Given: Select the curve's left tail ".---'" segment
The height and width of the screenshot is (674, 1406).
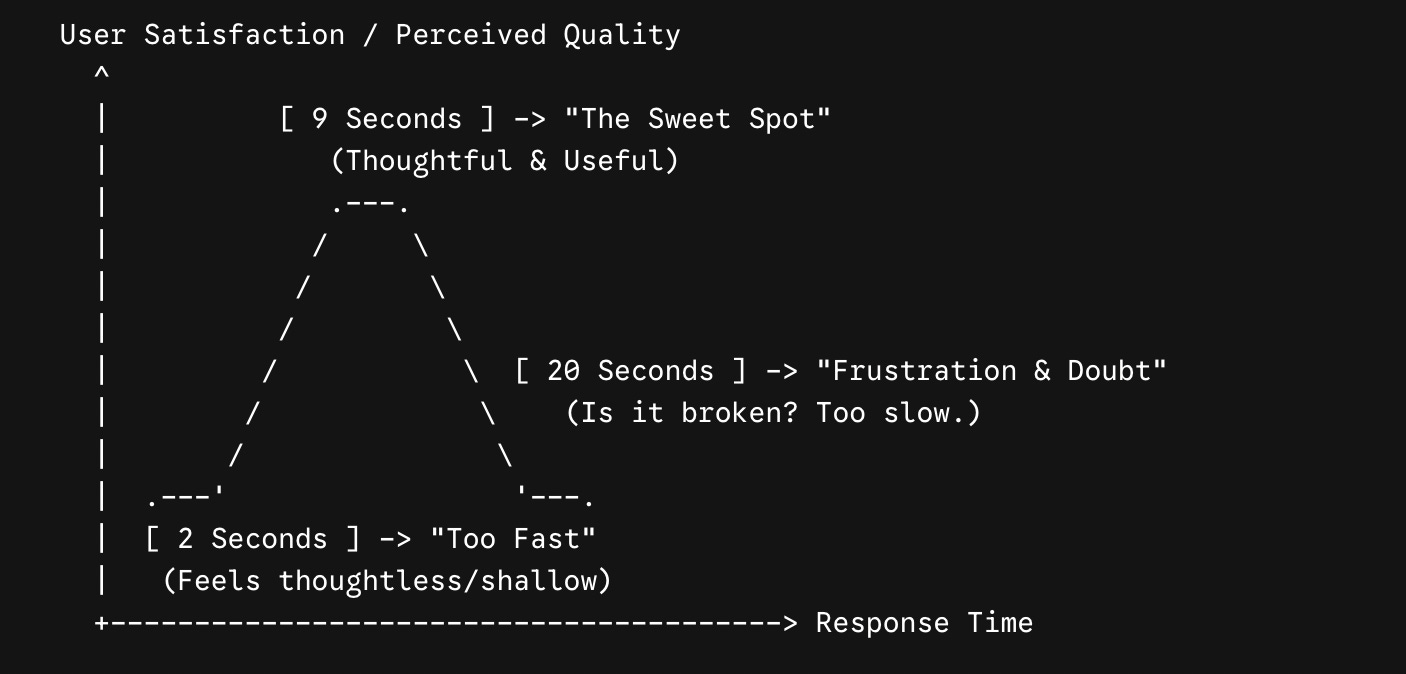Looking at the screenshot, I should click(x=186, y=495).
